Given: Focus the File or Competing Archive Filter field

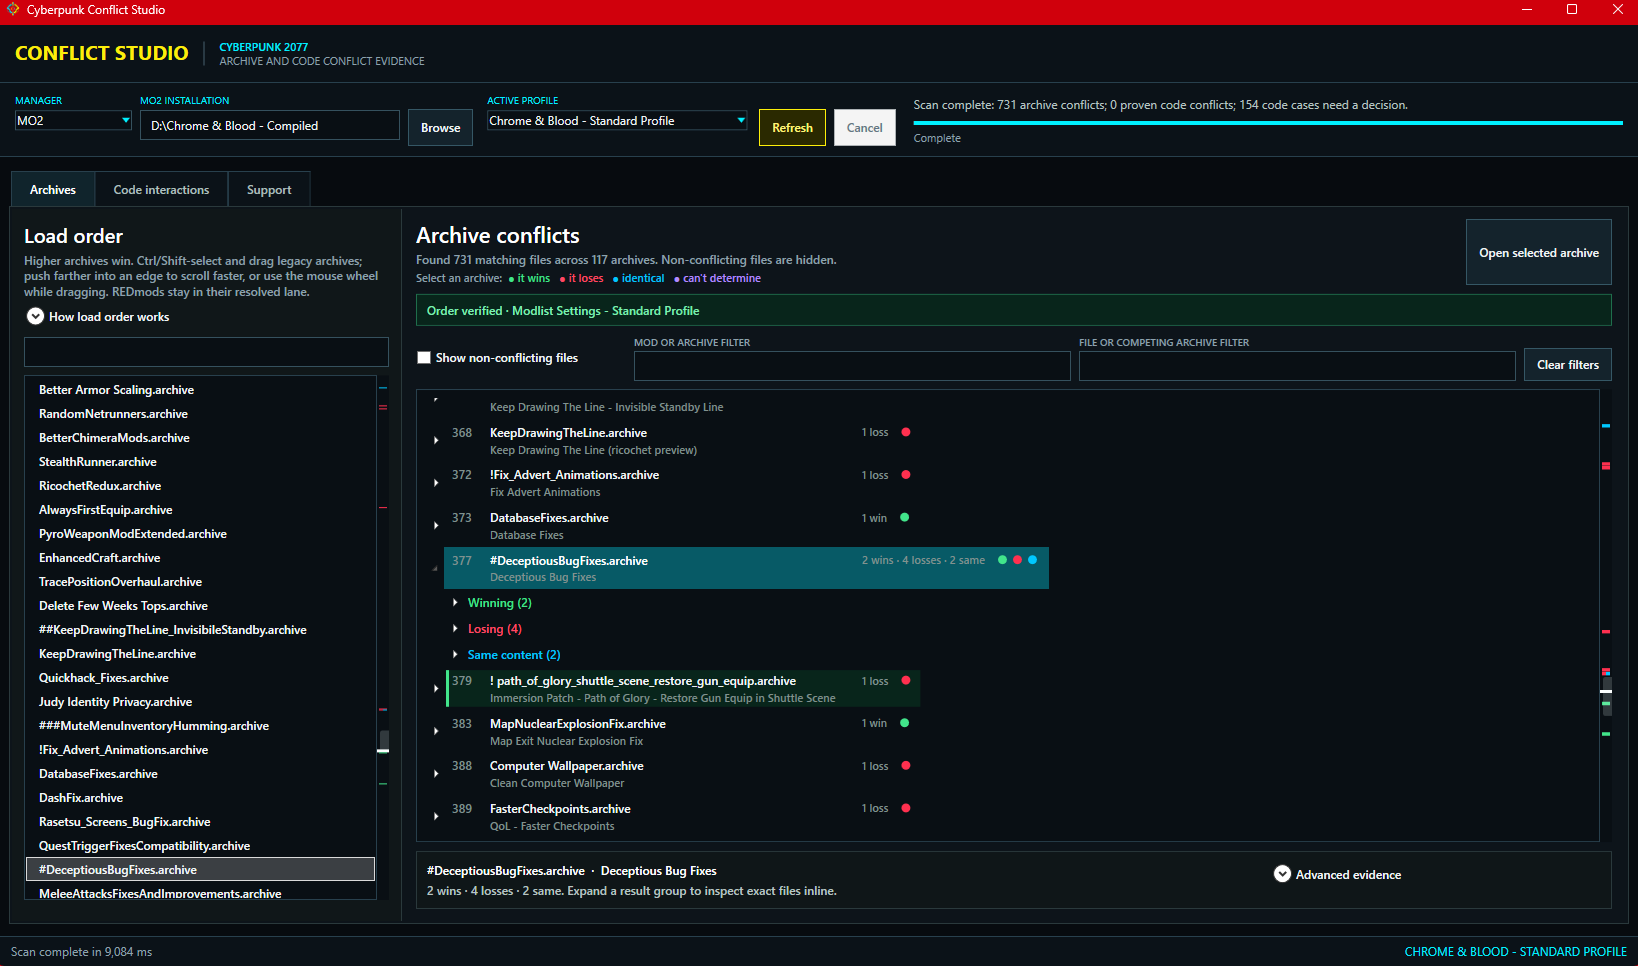Looking at the screenshot, I should coord(1297,366).
